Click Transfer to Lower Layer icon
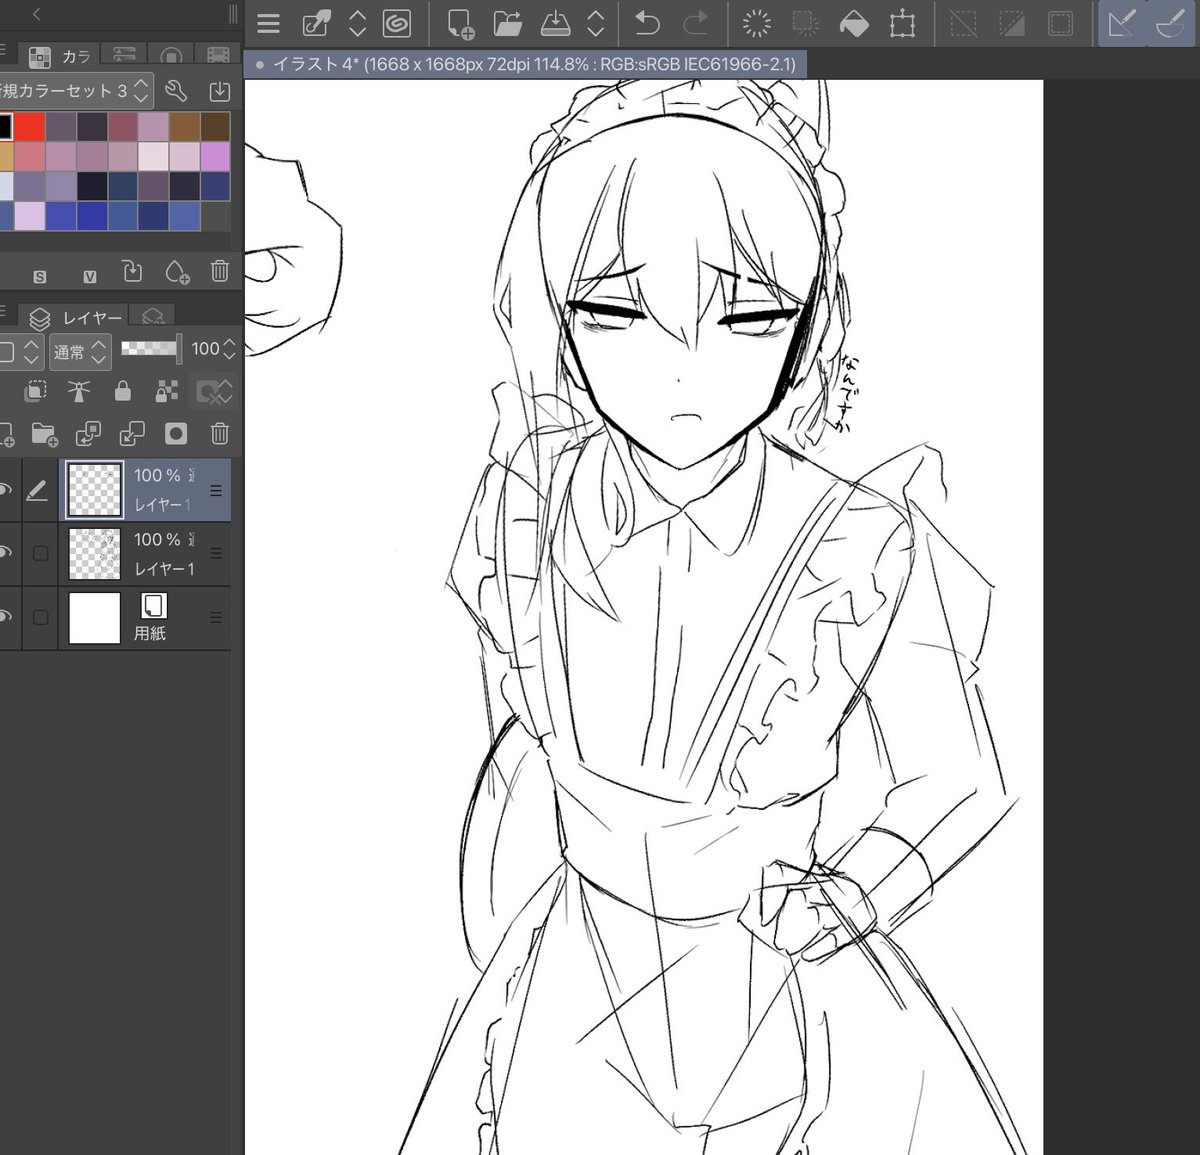Screen dimensions: 1200x1155 tap(88, 433)
